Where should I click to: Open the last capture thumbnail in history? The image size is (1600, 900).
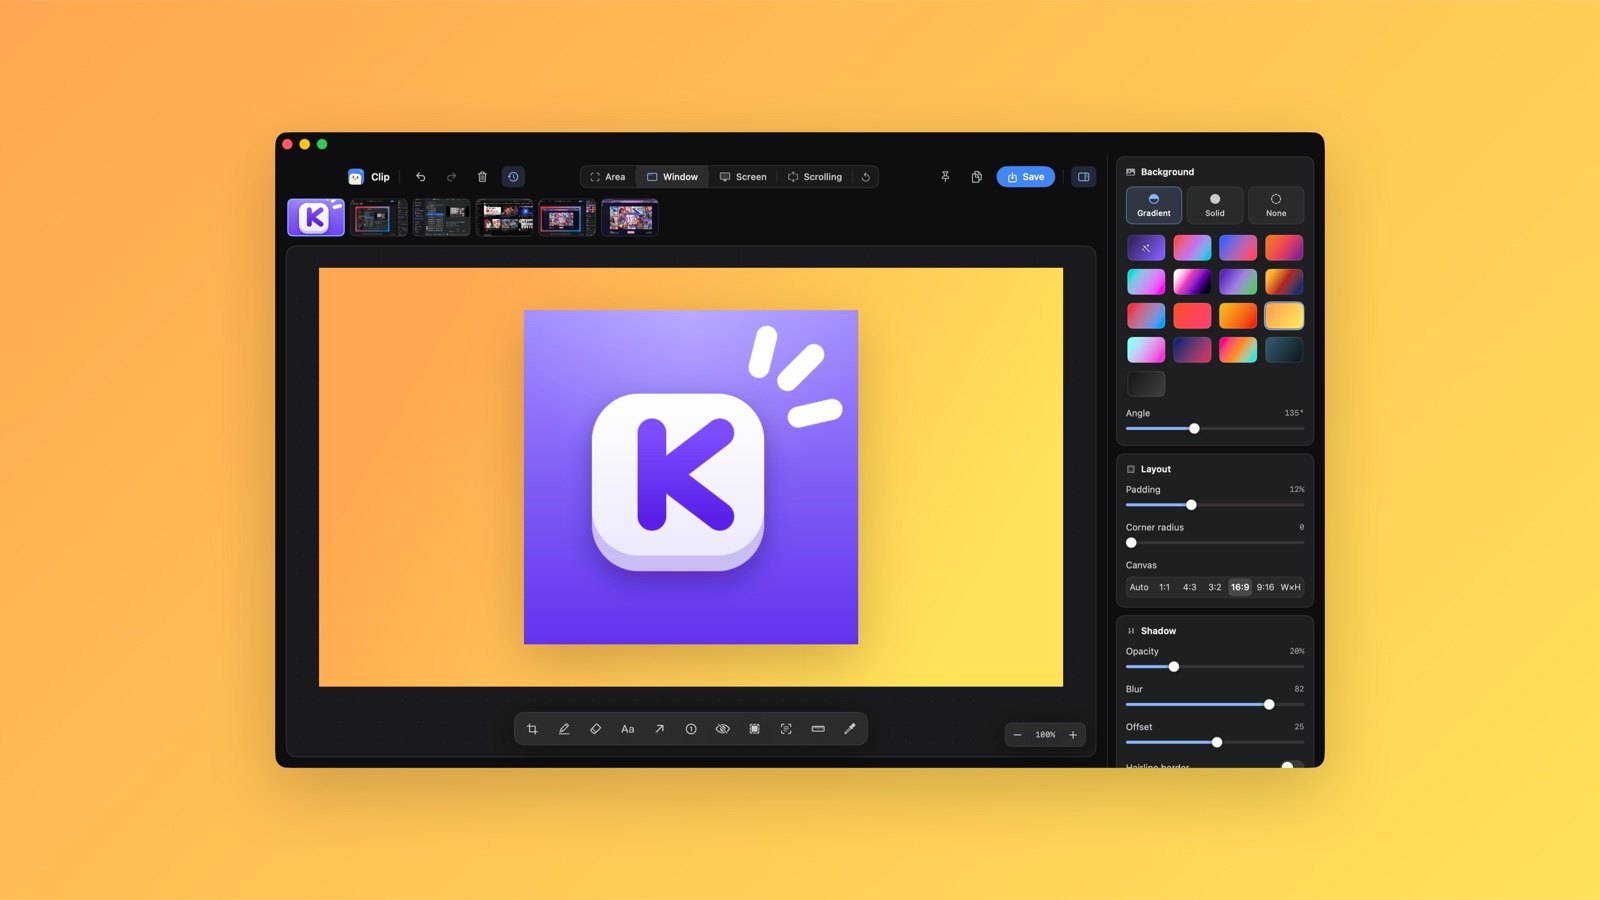pos(630,217)
